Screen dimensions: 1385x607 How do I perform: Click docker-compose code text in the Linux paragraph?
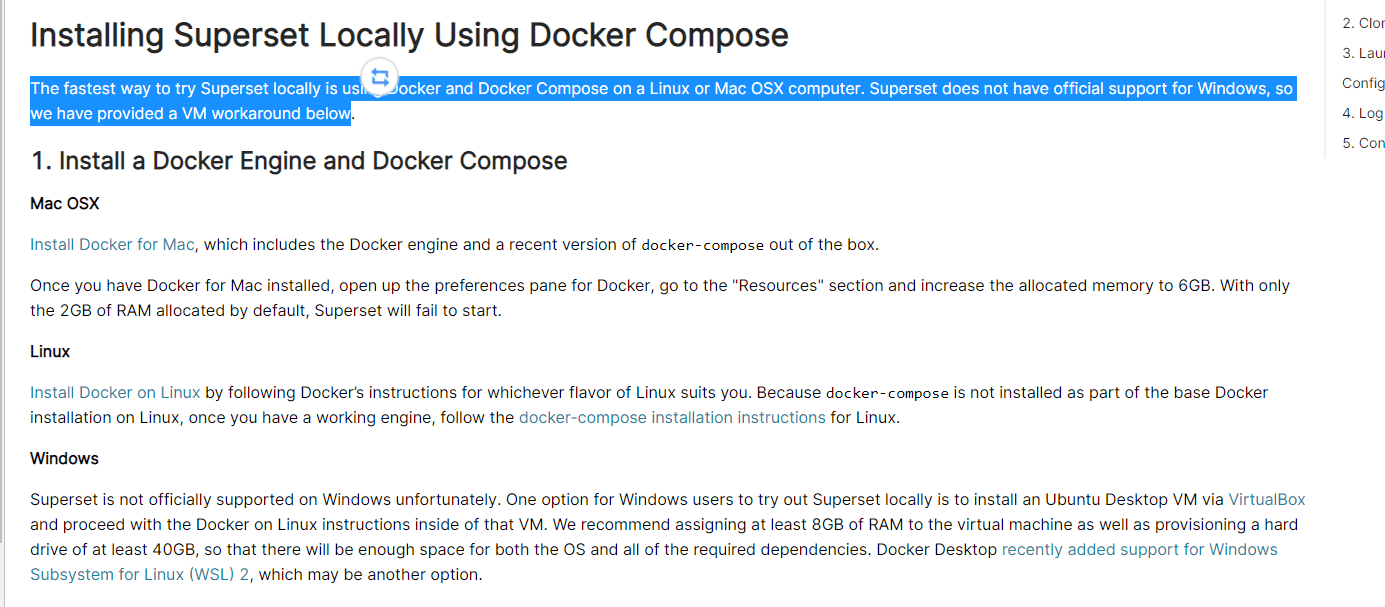(x=887, y=393)
